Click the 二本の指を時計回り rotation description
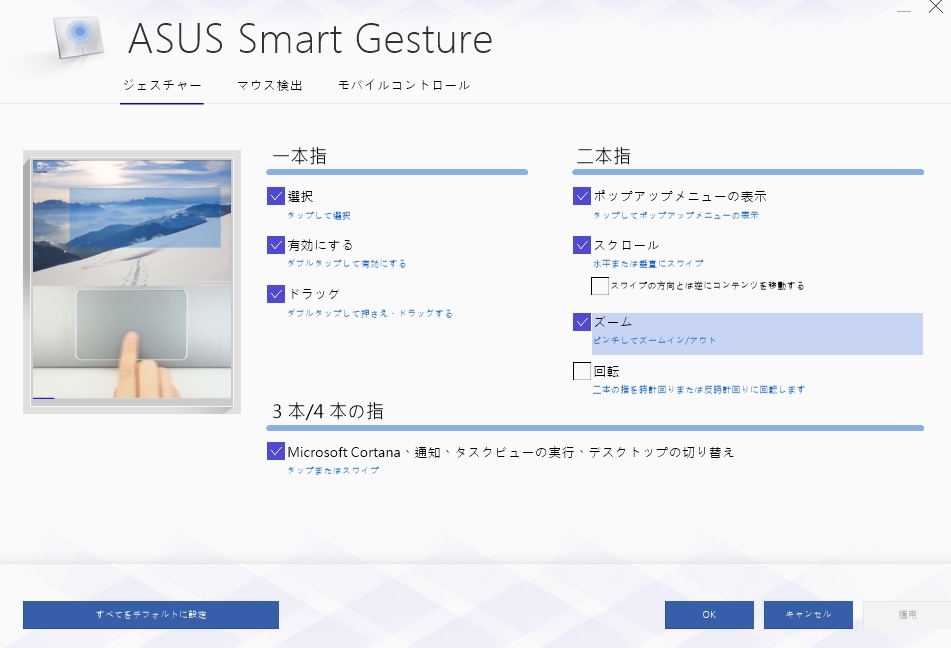Screen dimensions: 951x648 (x=699, y=390)
